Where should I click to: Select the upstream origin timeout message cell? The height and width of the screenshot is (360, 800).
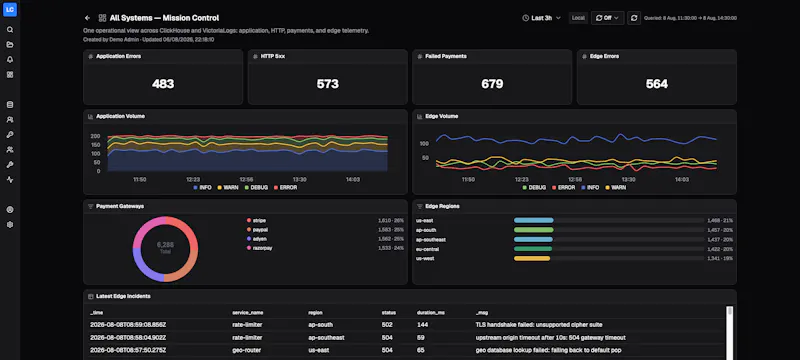click(x=551, y=338)
